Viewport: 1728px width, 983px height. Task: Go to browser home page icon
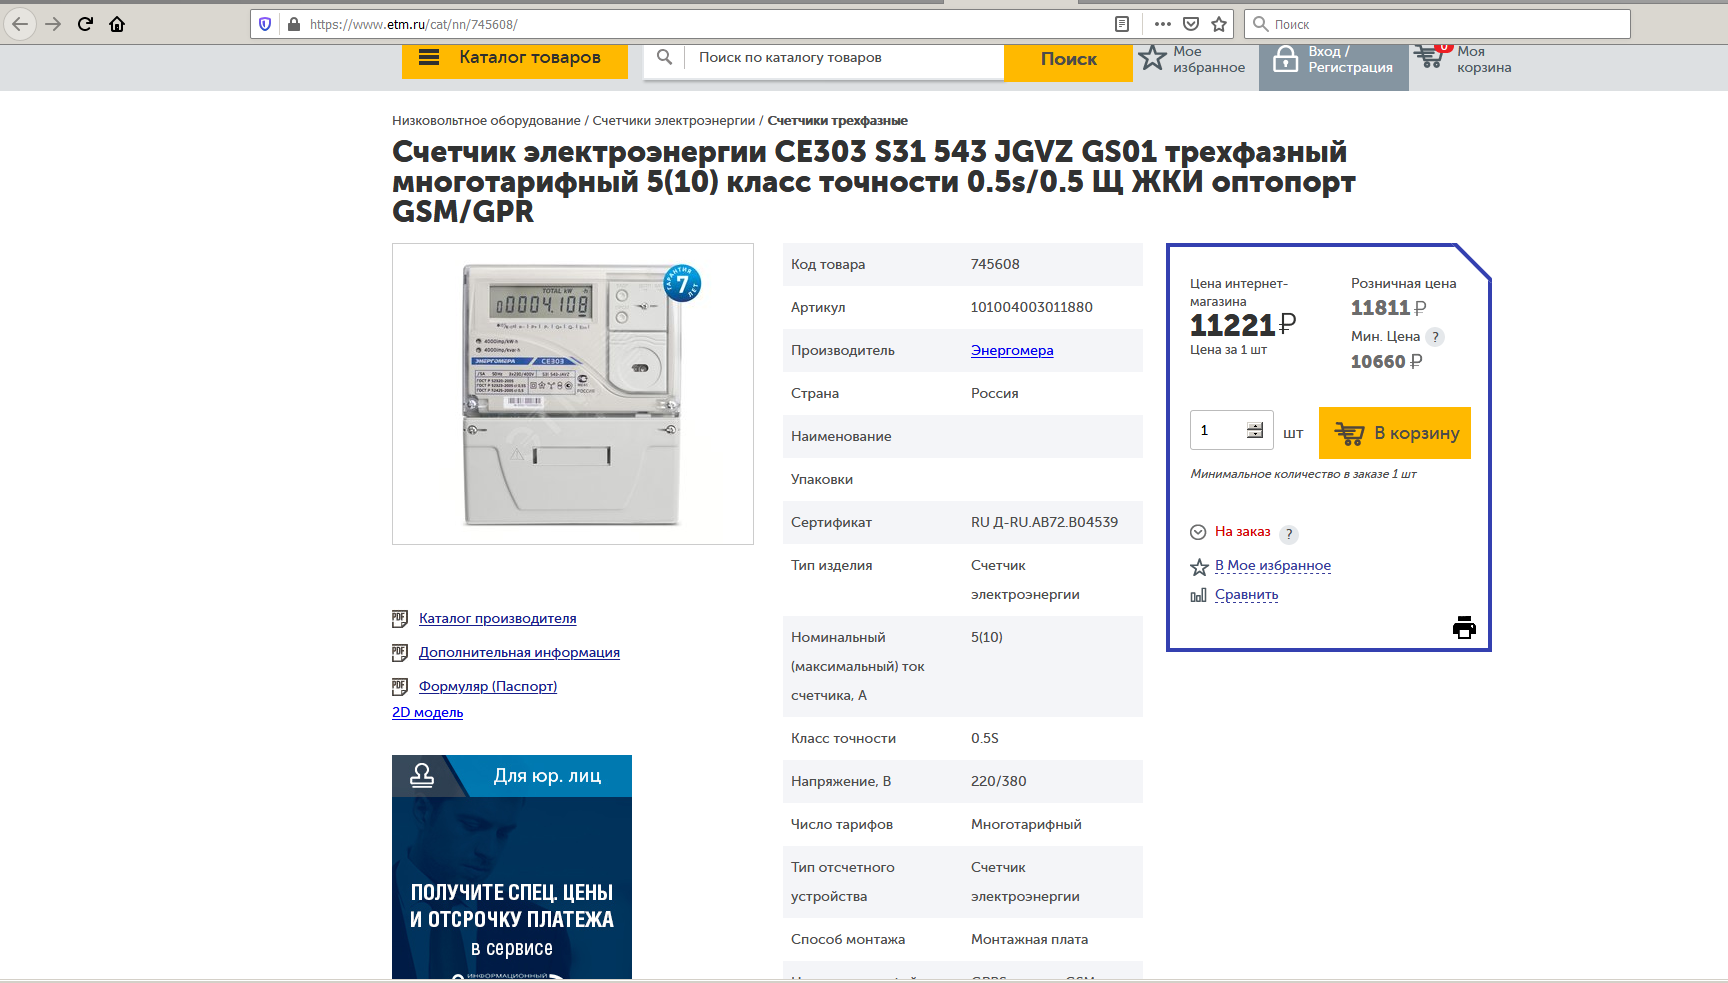117,24
